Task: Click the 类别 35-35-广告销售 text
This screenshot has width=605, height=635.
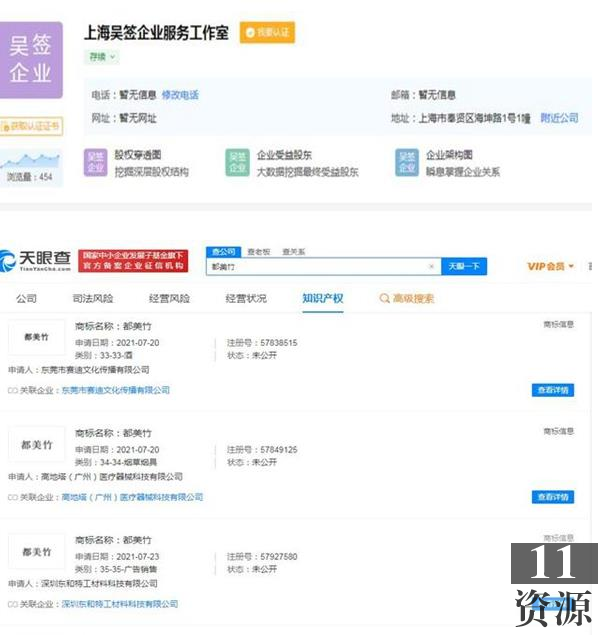Action: pos(116,569)
